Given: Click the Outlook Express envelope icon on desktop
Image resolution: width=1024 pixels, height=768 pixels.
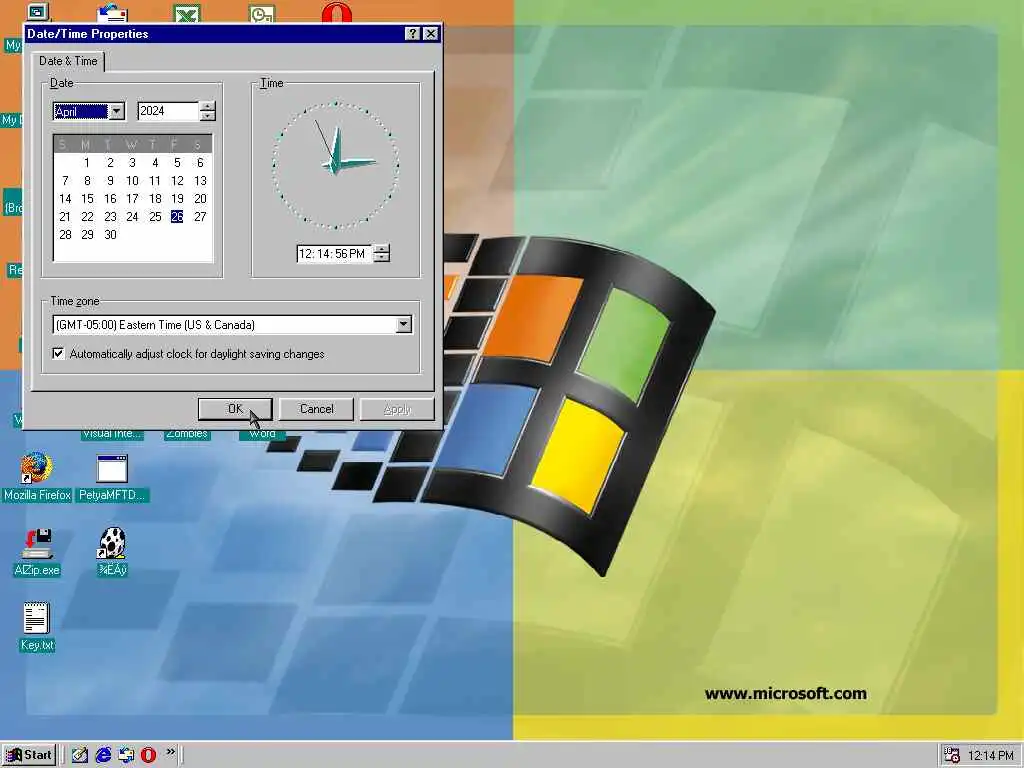Looking at the screenshot, I should (112, 12).
